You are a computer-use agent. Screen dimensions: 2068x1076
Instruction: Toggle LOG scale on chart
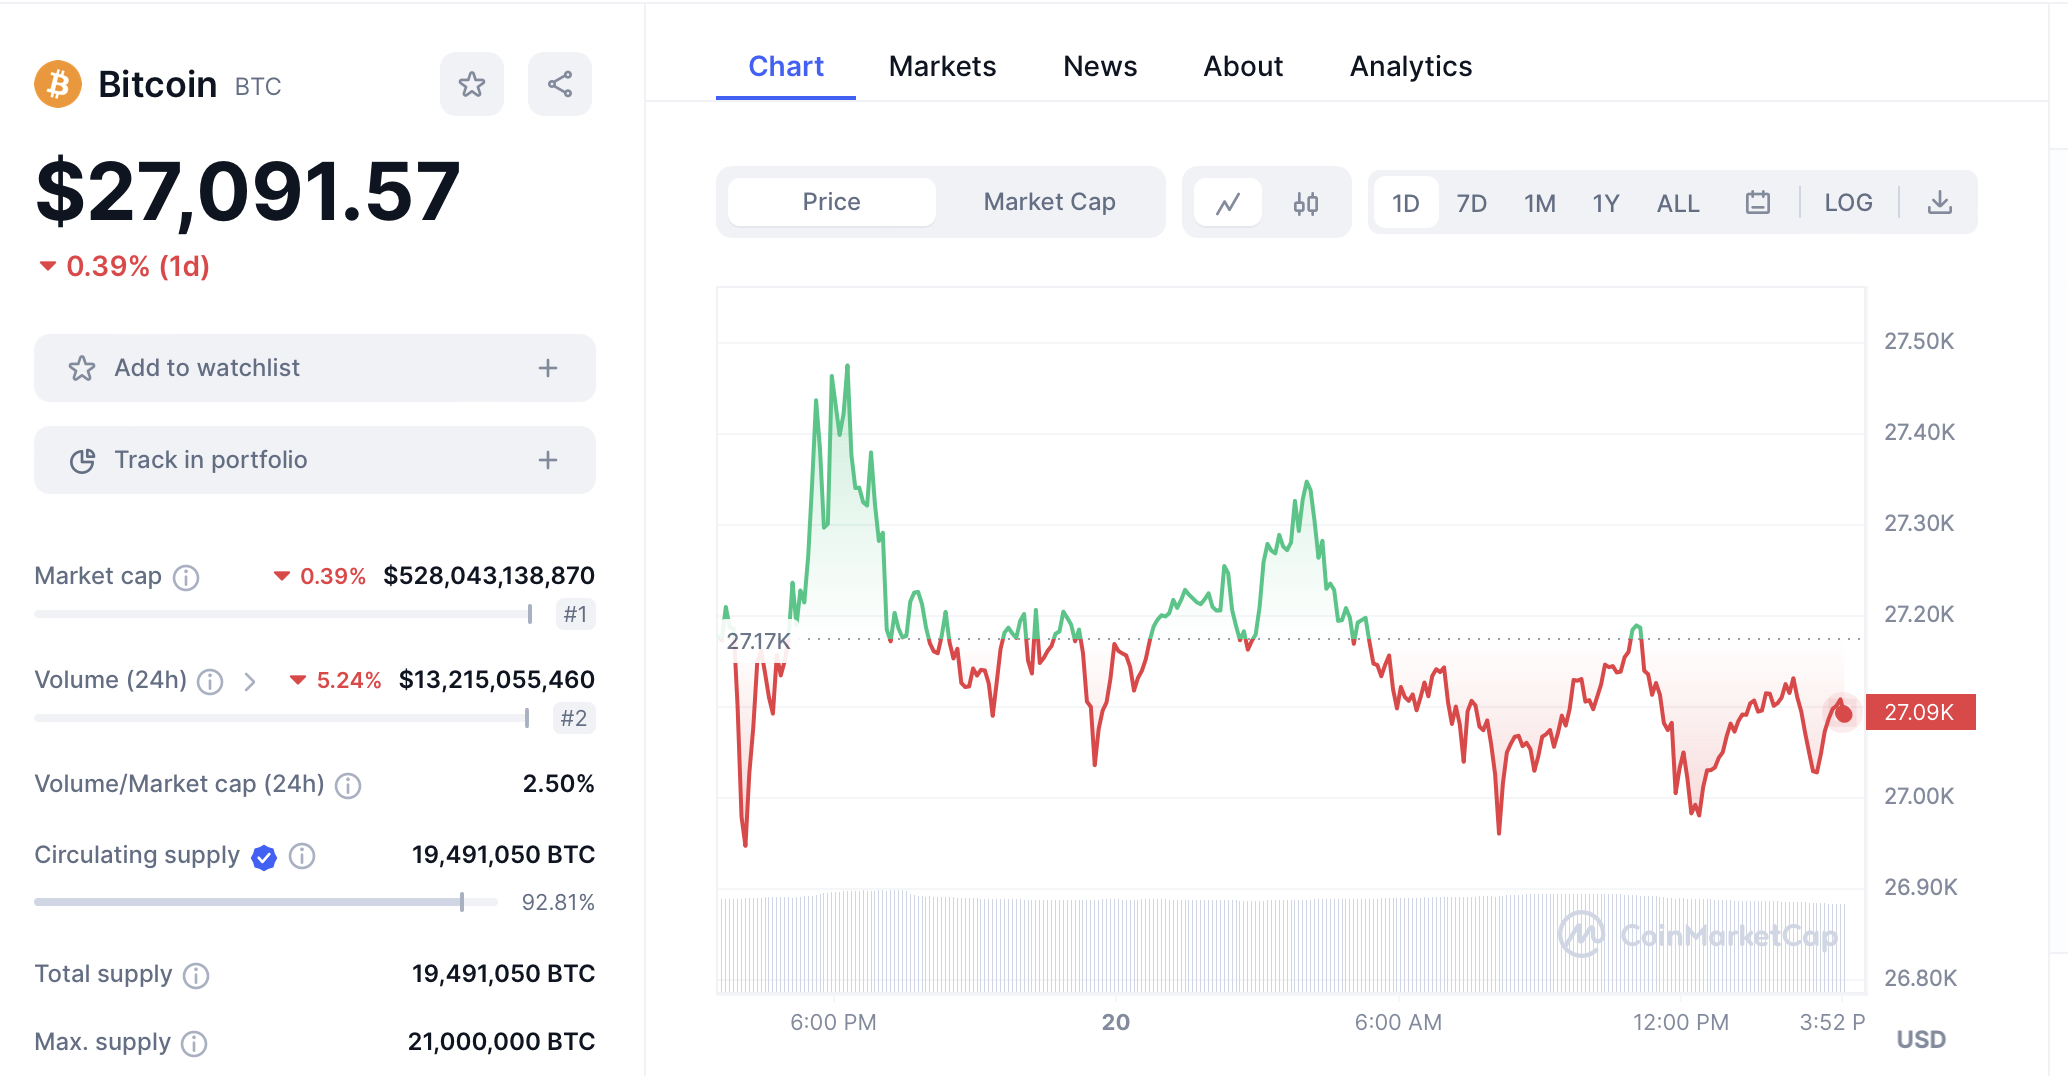point(1848,203)
